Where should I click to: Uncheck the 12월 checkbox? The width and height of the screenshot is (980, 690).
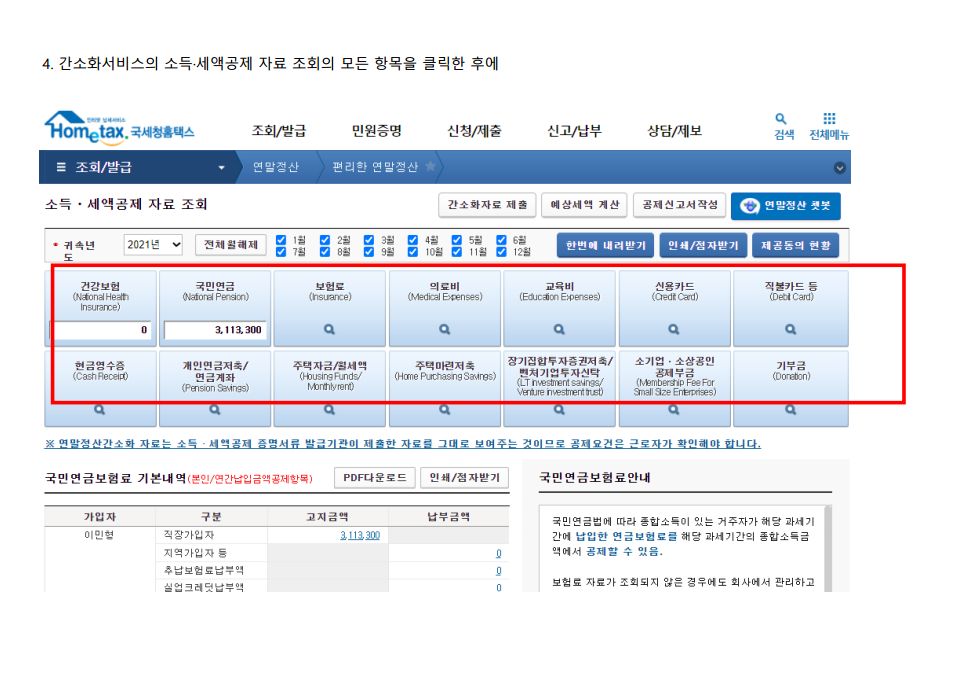pyautogui.click(x=501, y=252)
